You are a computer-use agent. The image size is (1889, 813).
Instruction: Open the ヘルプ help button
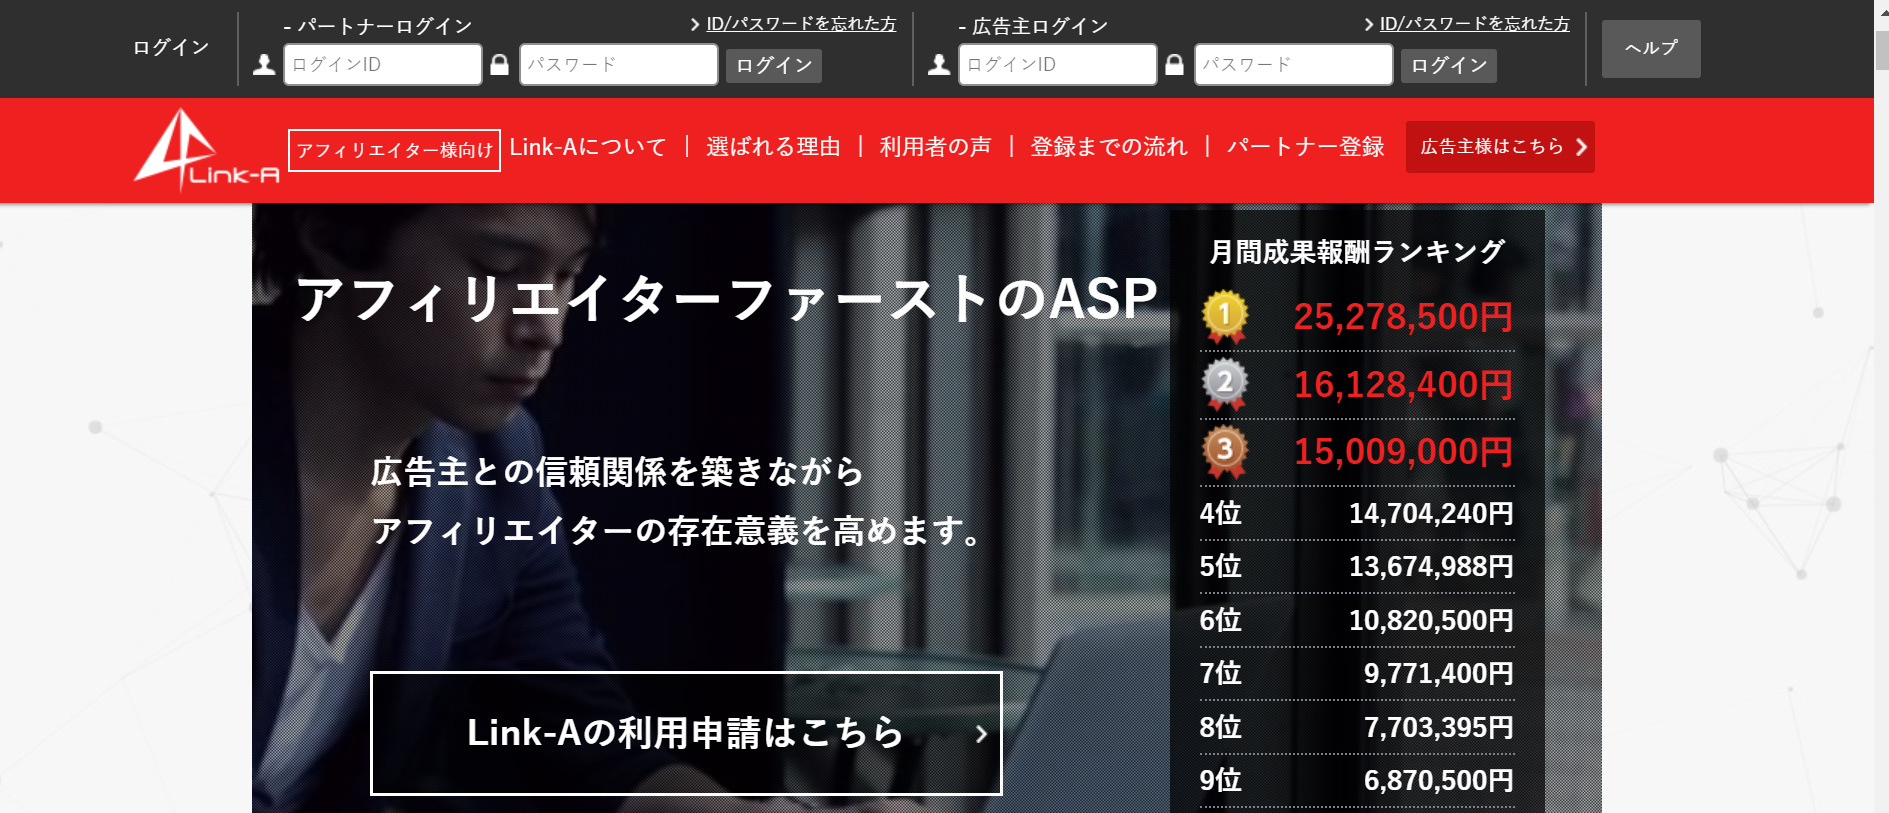(1650, 49)
